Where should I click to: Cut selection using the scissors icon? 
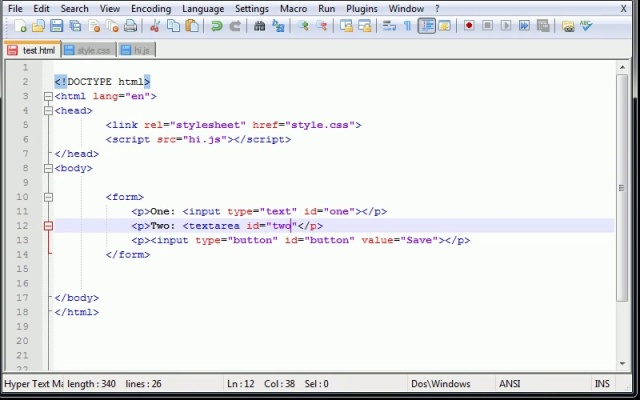[155, 26]
